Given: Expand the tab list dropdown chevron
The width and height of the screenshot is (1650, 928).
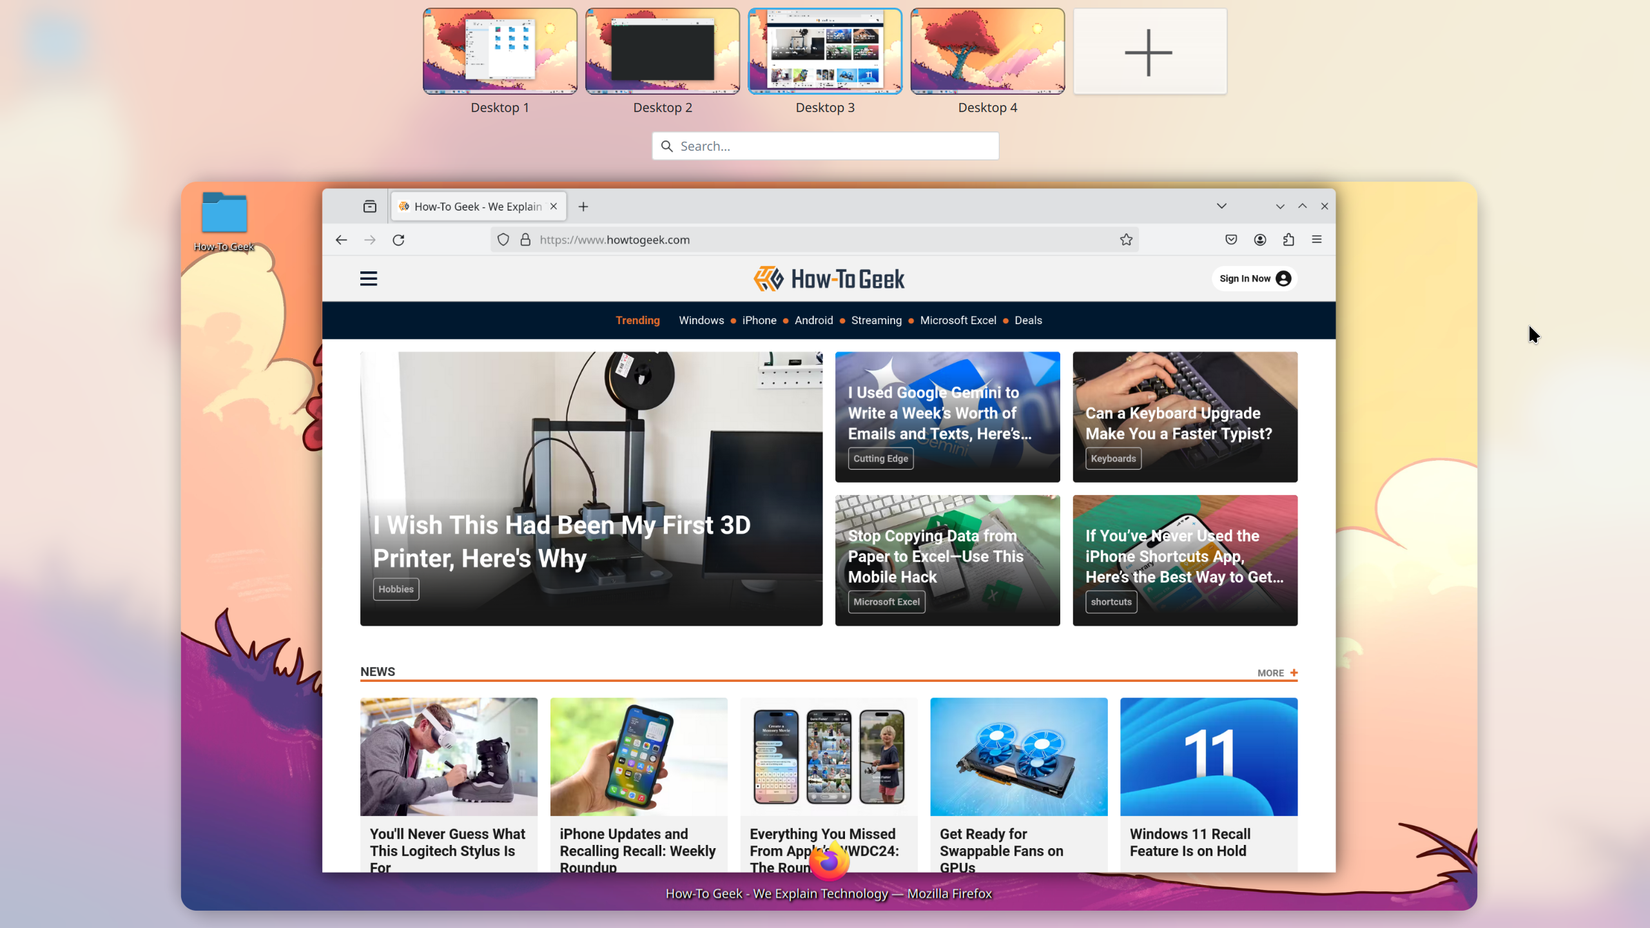Looking at the screenshot, I should coord(1222,206).
